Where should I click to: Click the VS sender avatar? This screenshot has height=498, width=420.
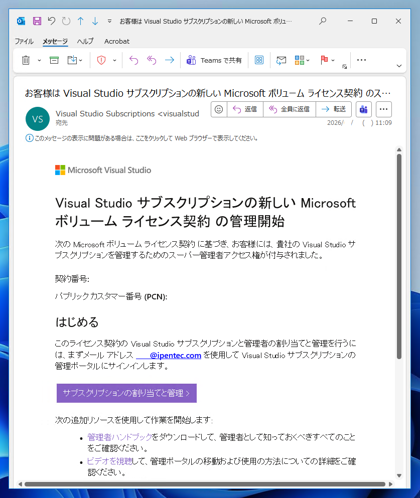tap(37, 119)
